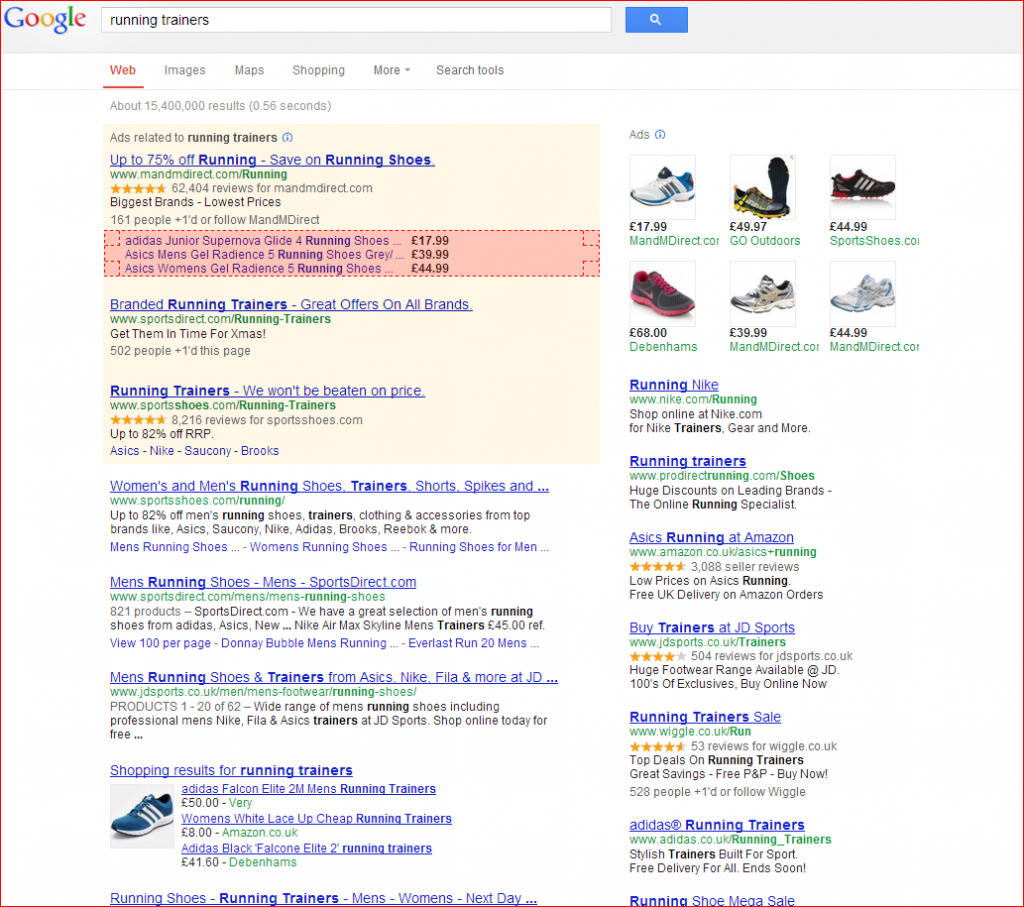Image resolution: width=1024 pixels, height=907 pixels.
Task: Click the blue magnifying glass search button
Action: click(655, 19)
